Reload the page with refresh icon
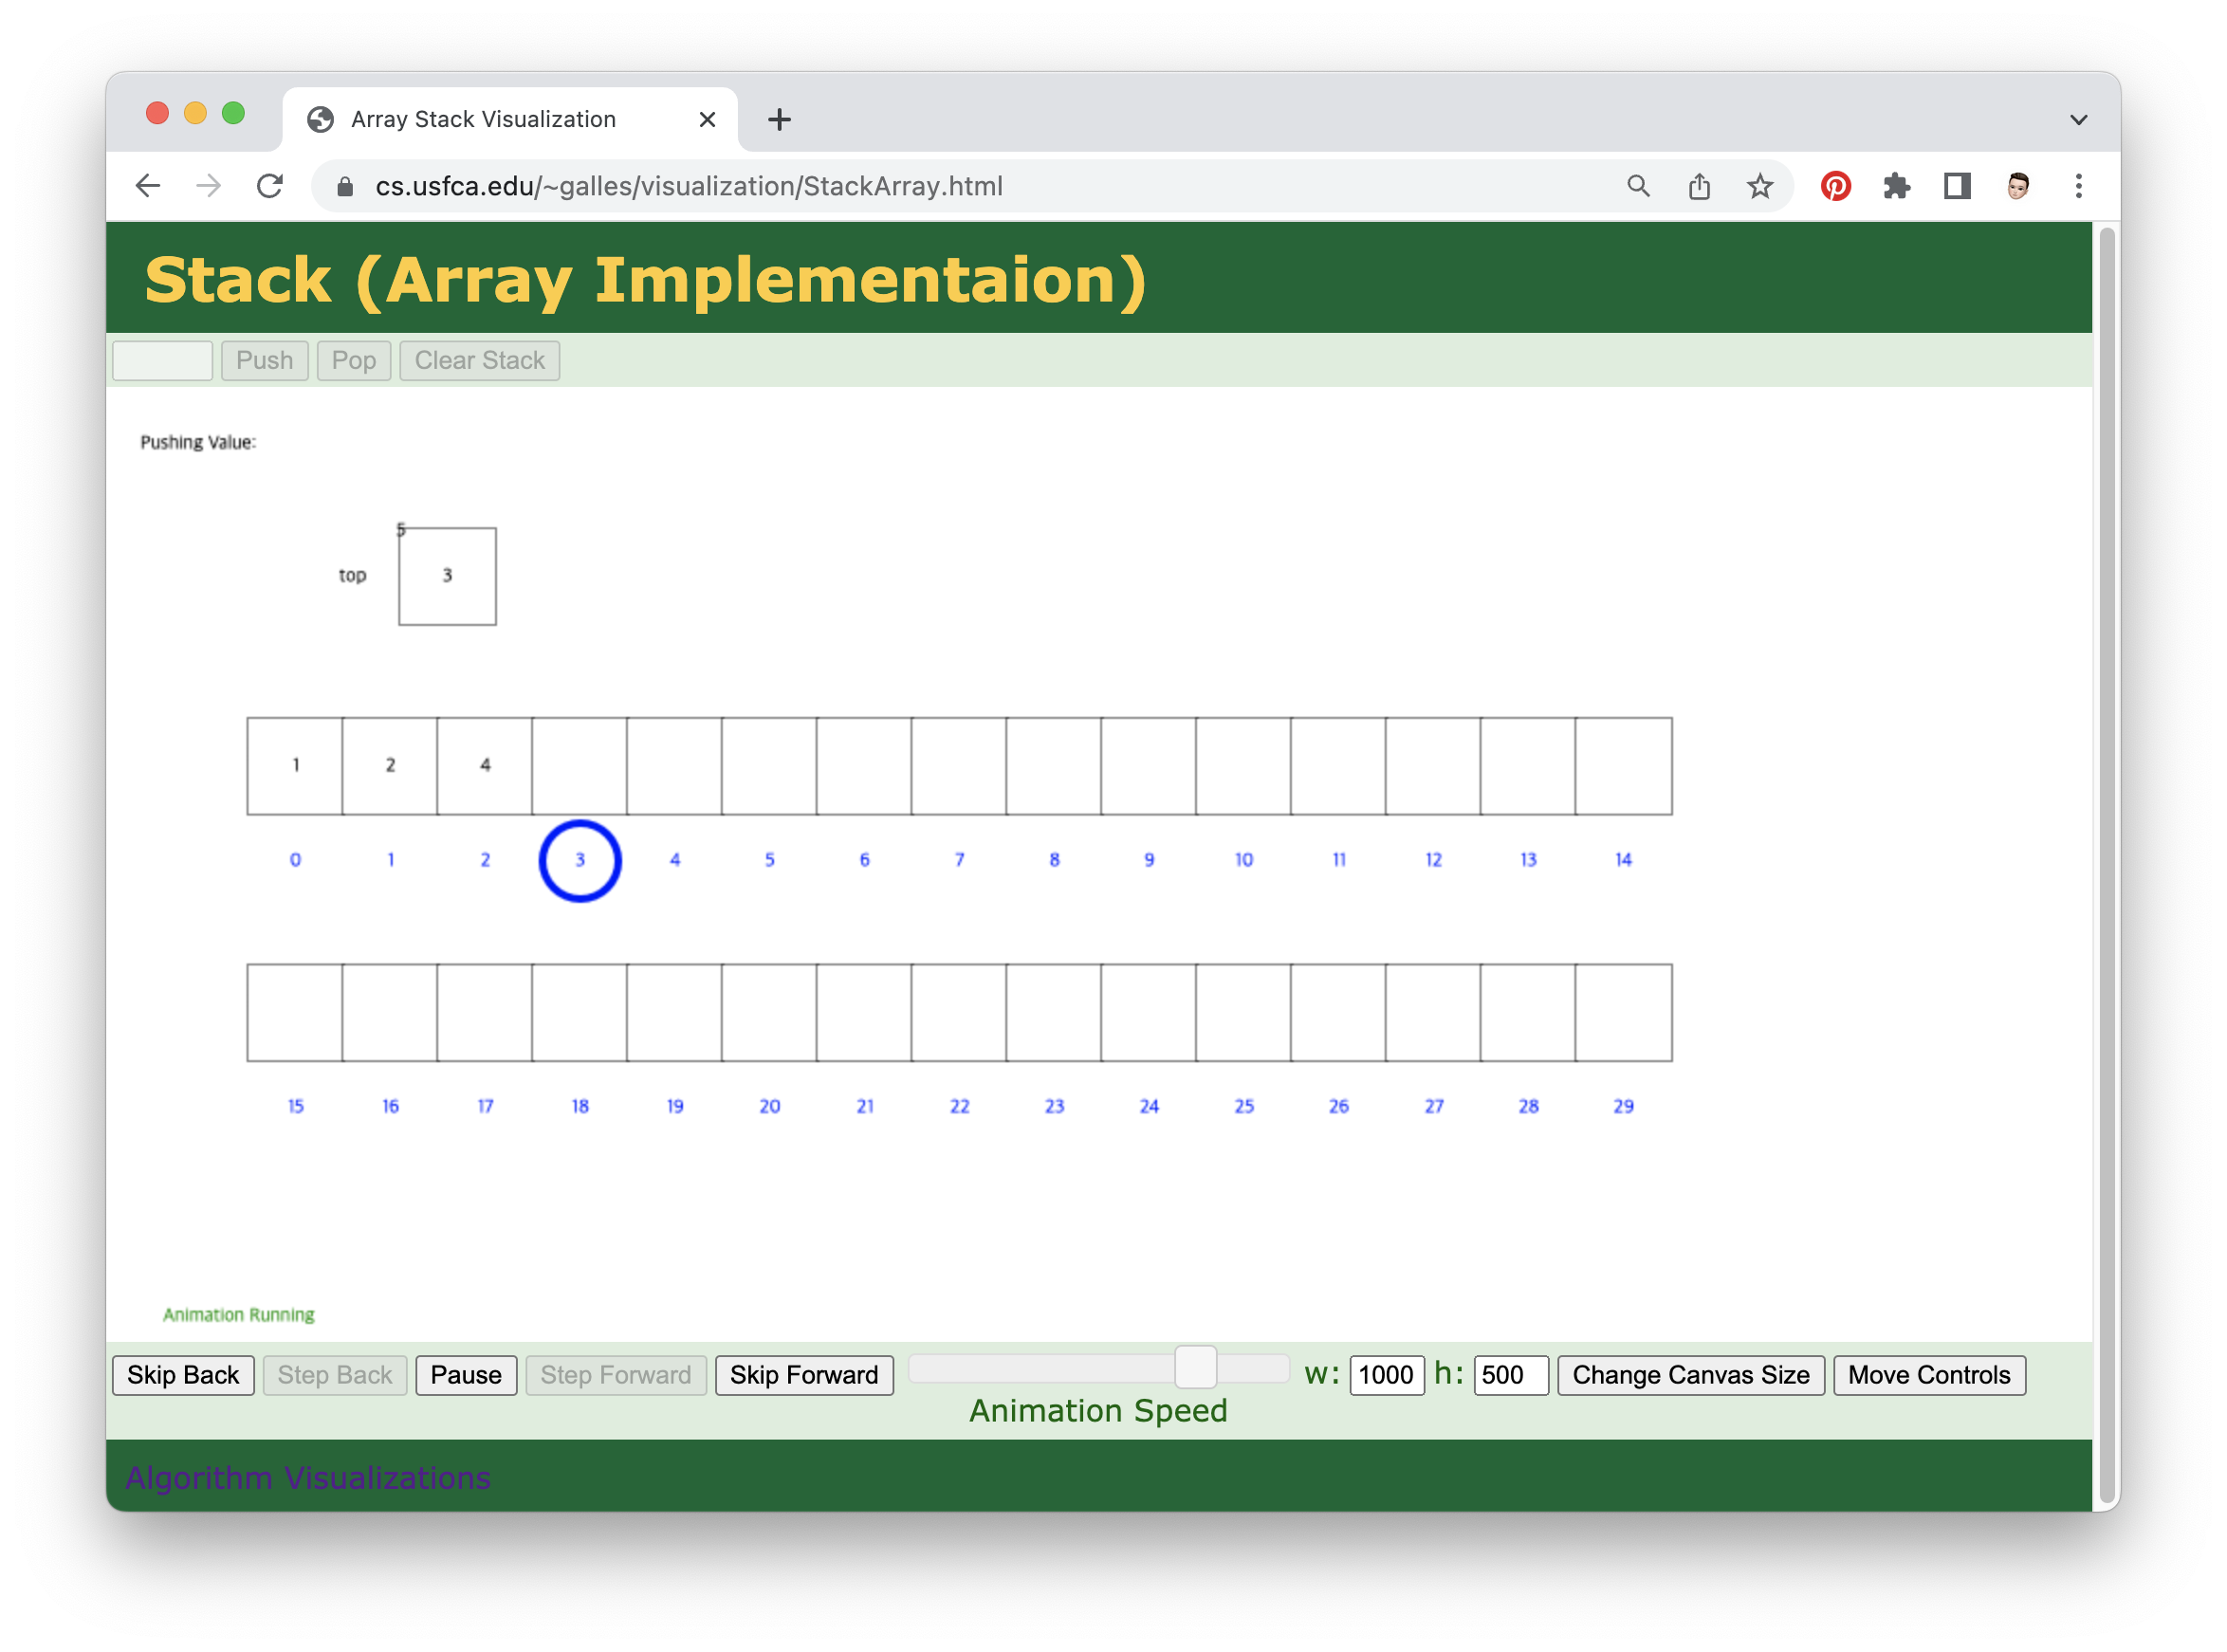This screenshot has height=1652, width=2227. point(270,186)
